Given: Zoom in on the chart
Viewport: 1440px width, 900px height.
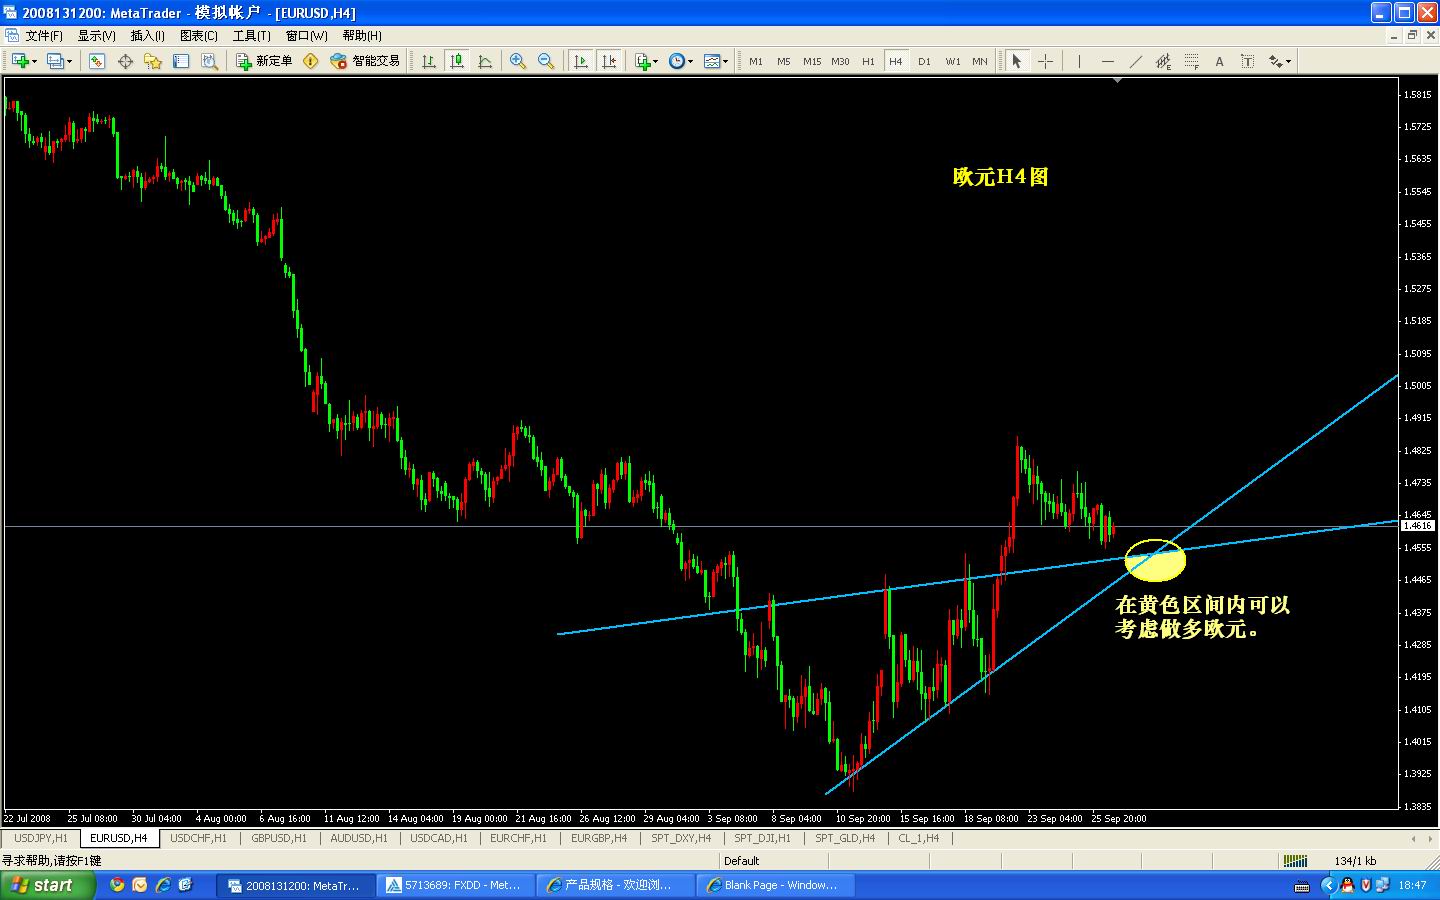Looking at the screenshot, I should click(518, 61).
